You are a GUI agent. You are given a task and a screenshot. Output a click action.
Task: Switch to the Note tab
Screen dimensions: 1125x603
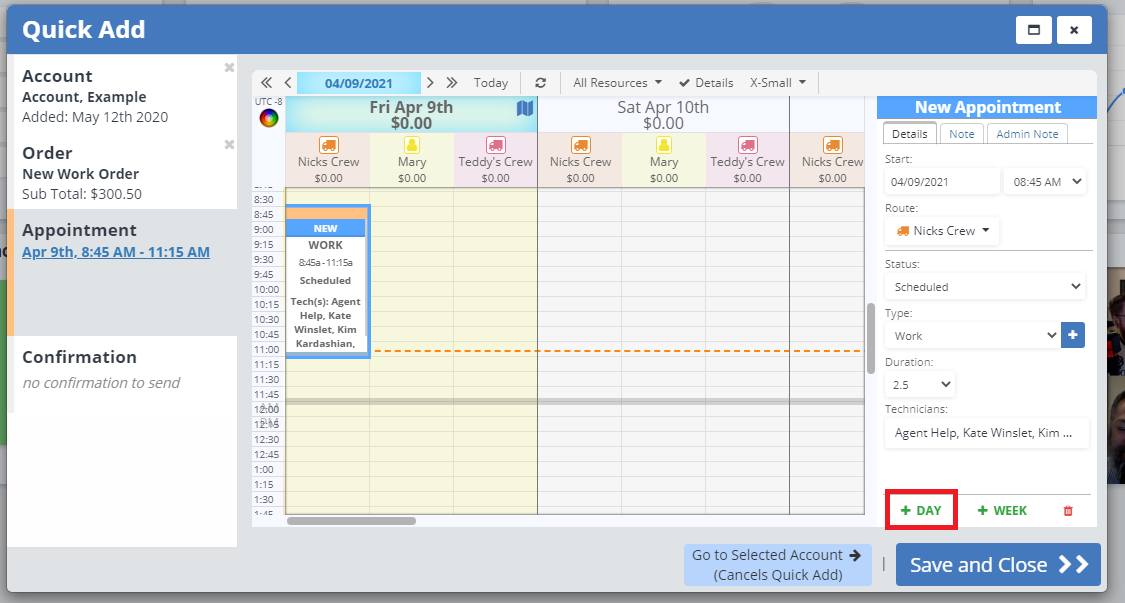click(x=961, y=134)
